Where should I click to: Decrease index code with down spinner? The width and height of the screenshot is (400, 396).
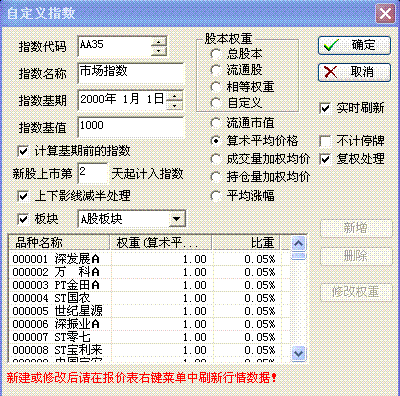pyautogui.click(x=158, y=51)
